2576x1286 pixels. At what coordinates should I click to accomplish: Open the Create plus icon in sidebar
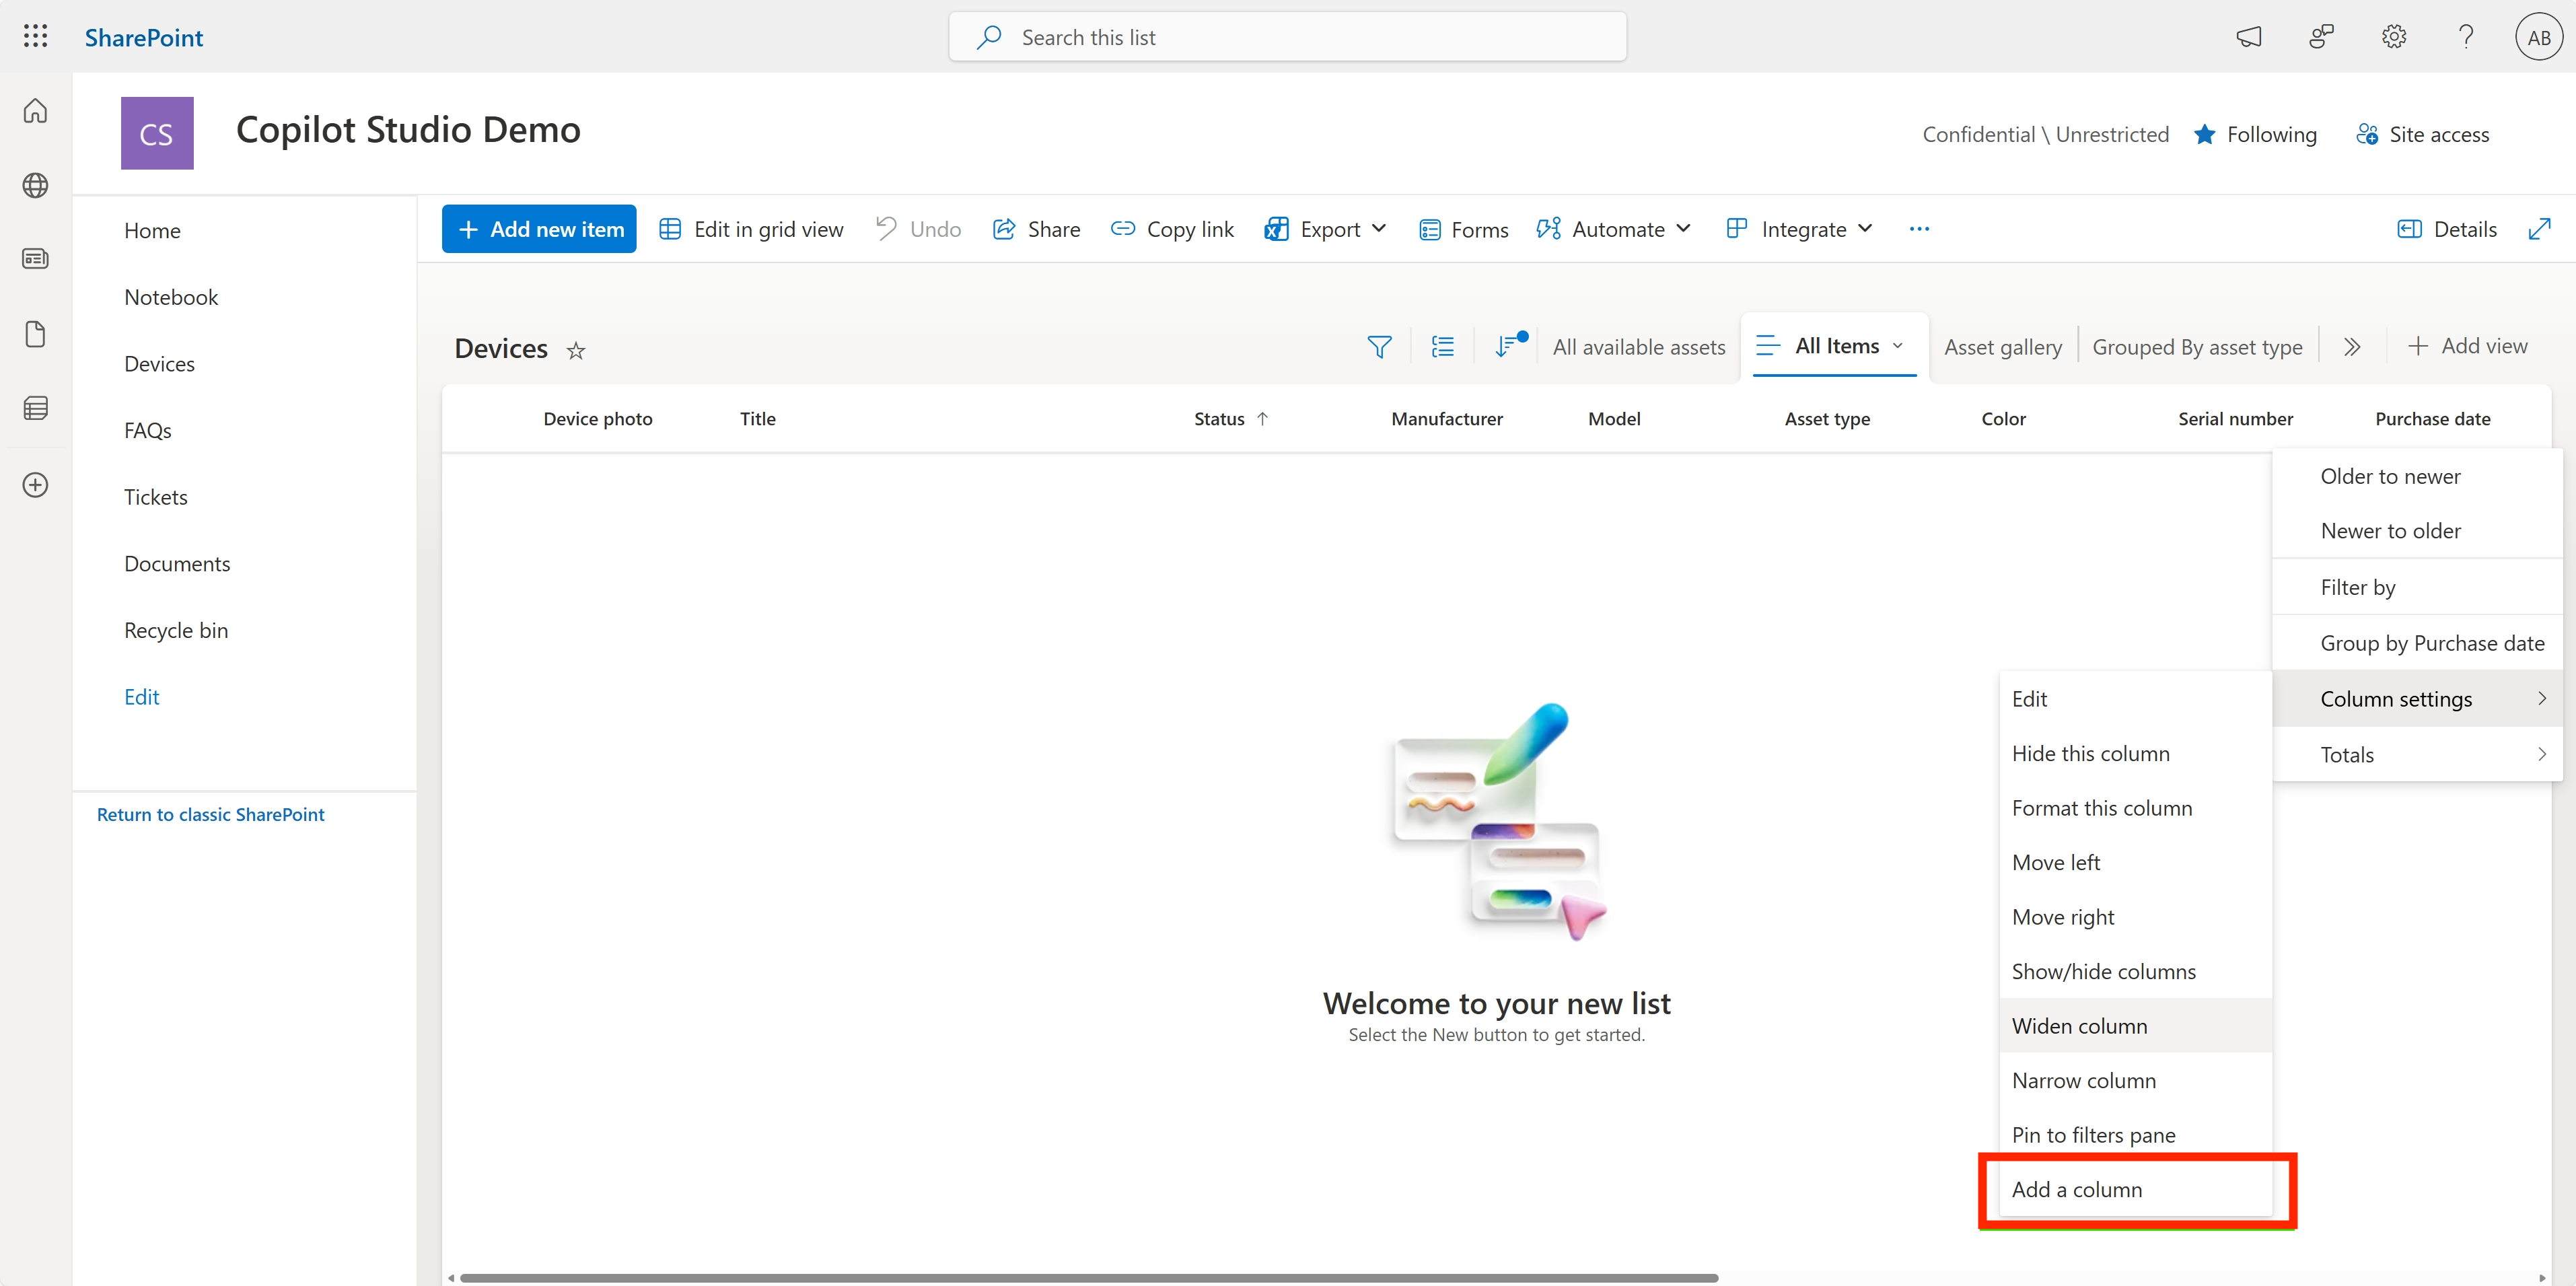tap(35, 485)
